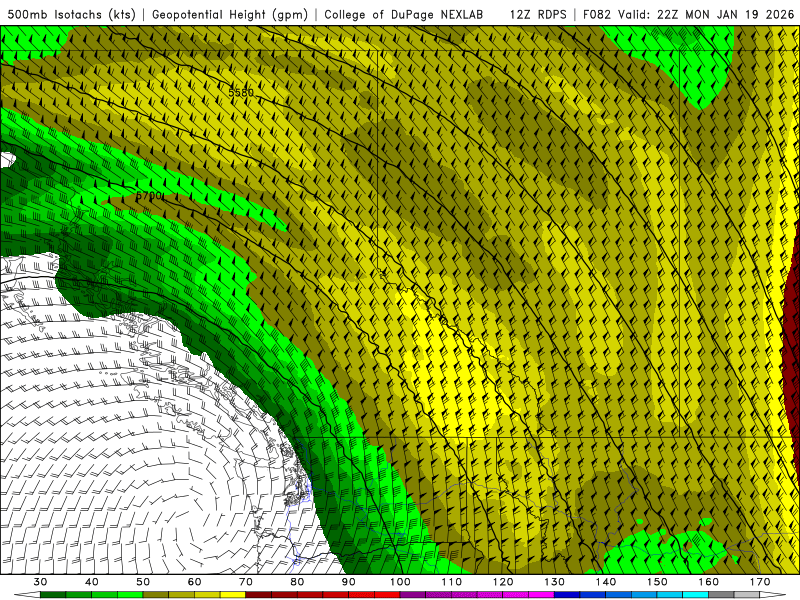Viewport: 800px width, 600px height.
Task: Select the olive 50-55 kt legend swatch
Action: click(156, 595)
